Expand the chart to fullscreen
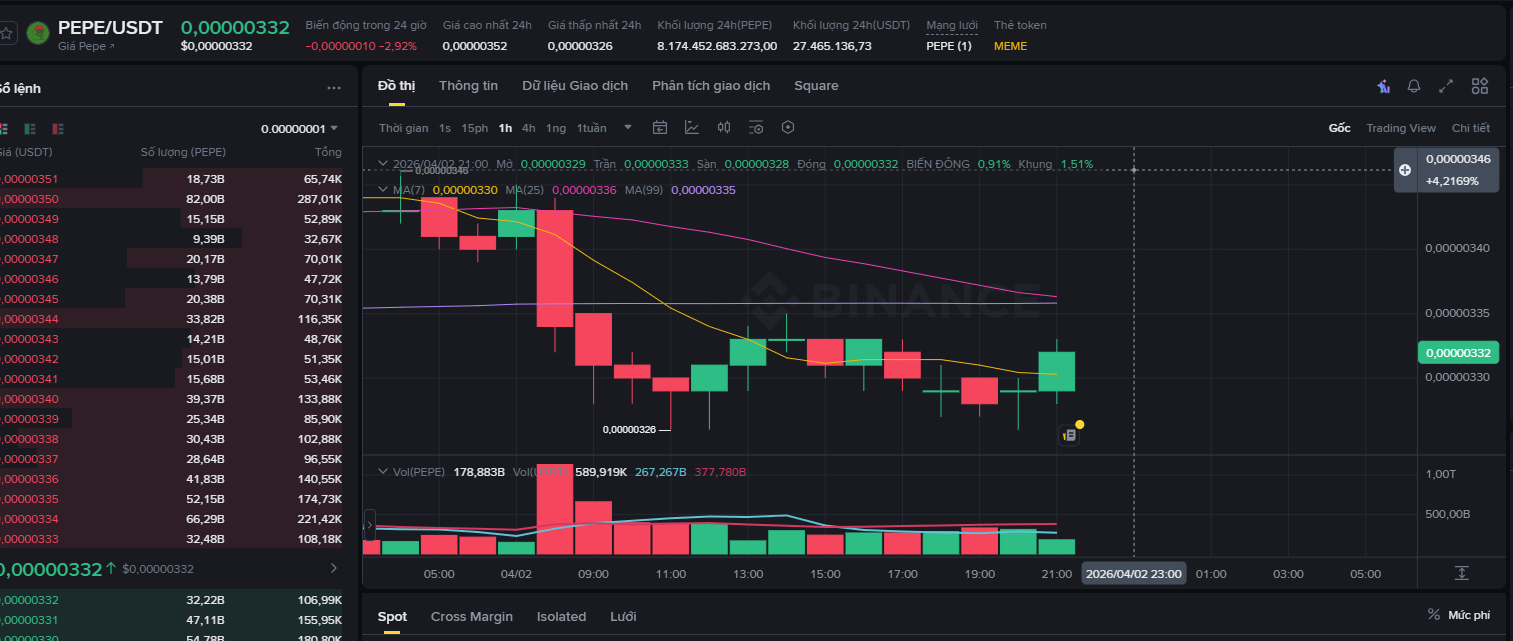Image resolution: width=1513 pixels, height=641 pixels. 1446,86
